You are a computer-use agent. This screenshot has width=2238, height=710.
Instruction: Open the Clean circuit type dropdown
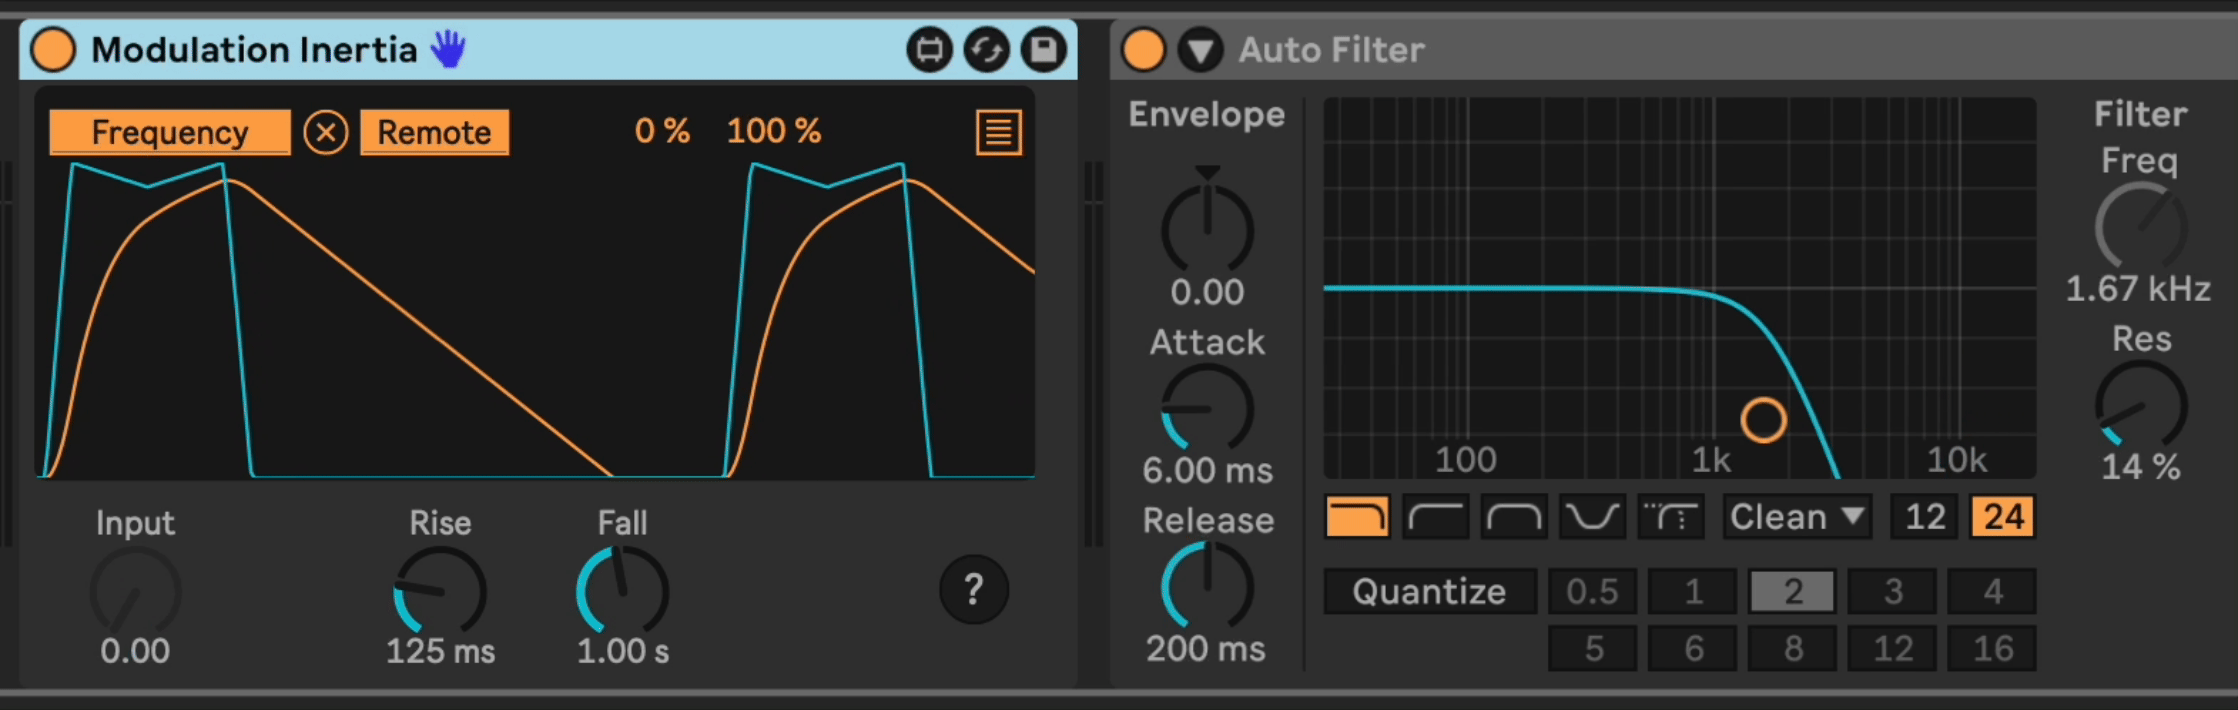tap(1796, 517)
